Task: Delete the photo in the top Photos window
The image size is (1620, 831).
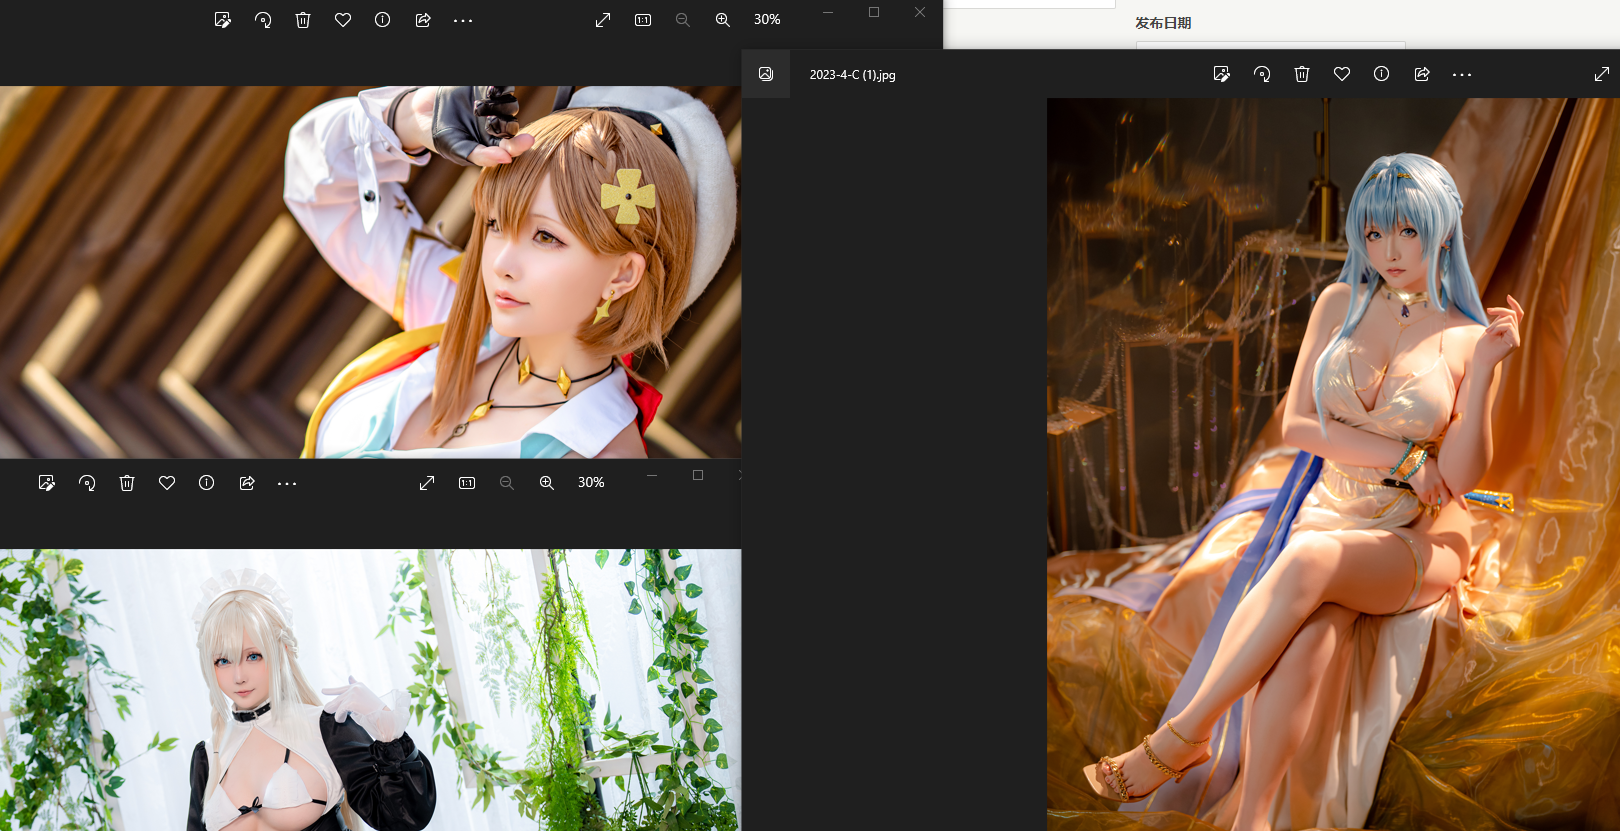Action: 303,20
